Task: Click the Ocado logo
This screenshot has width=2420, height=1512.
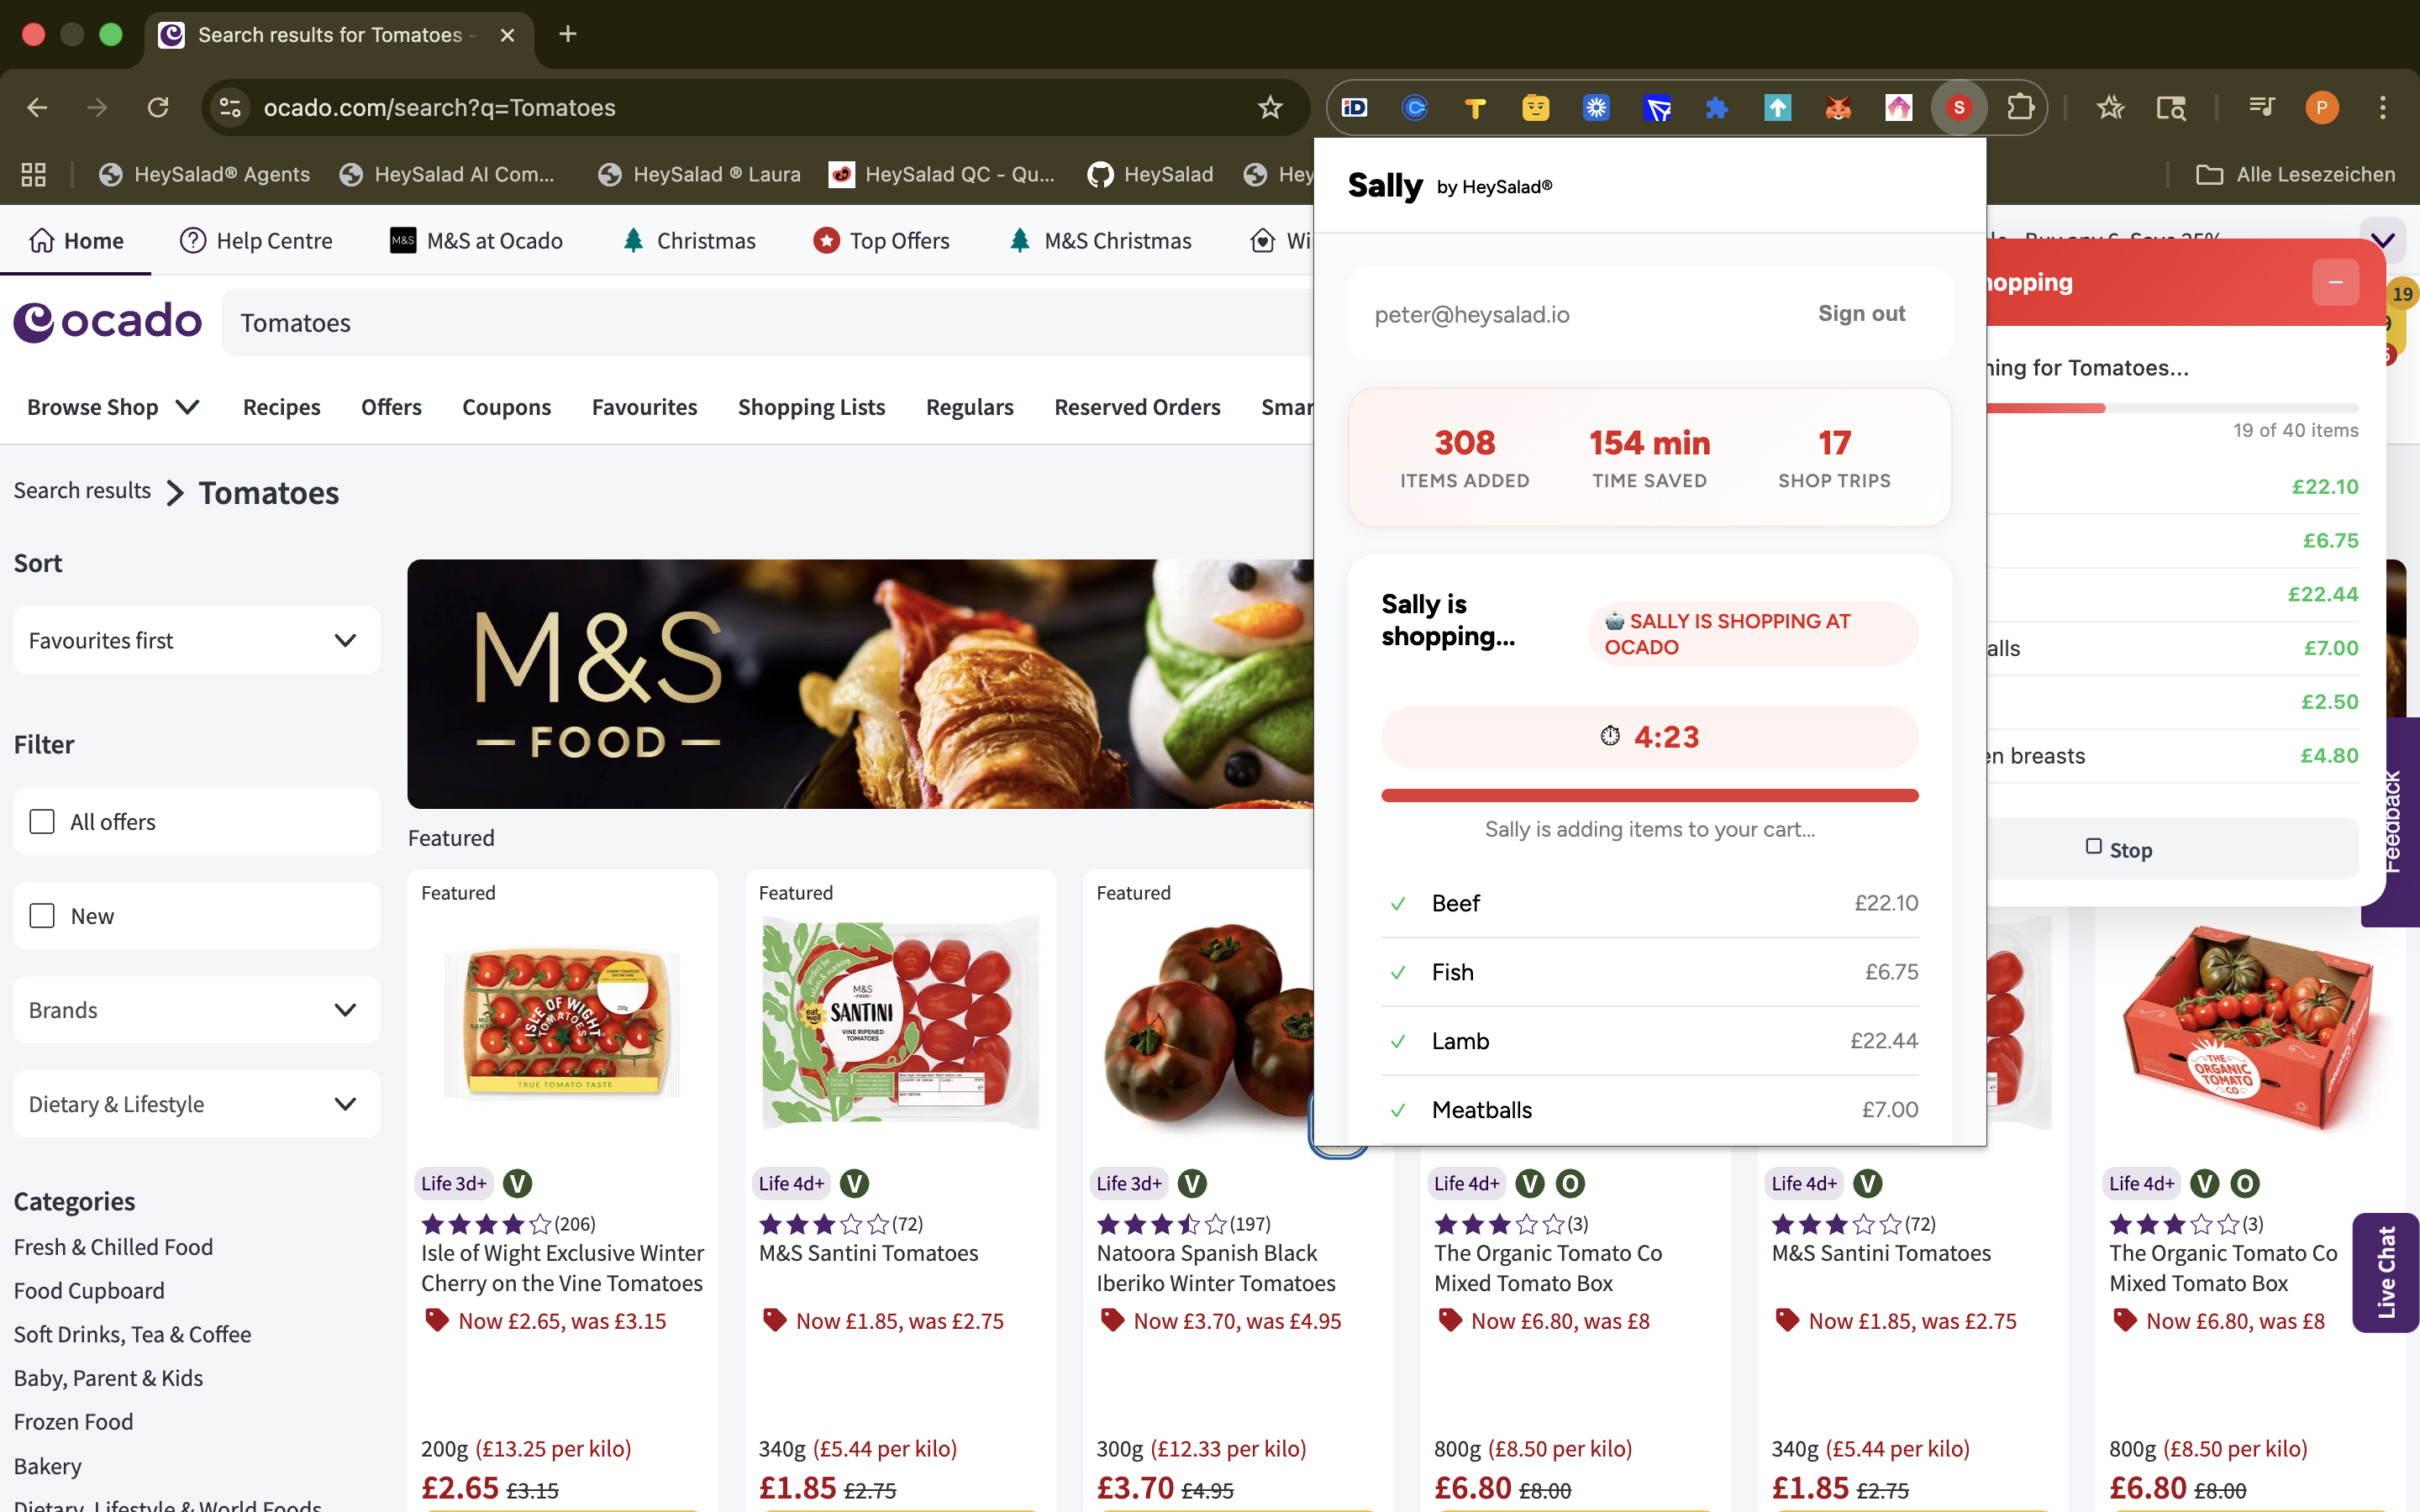Action: click(x=107, y=321)
